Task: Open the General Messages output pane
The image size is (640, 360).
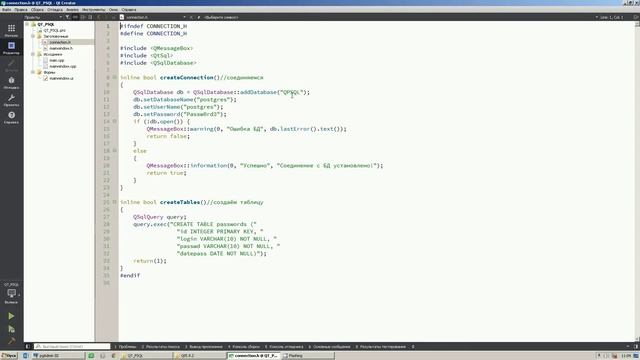Action: 329,347
